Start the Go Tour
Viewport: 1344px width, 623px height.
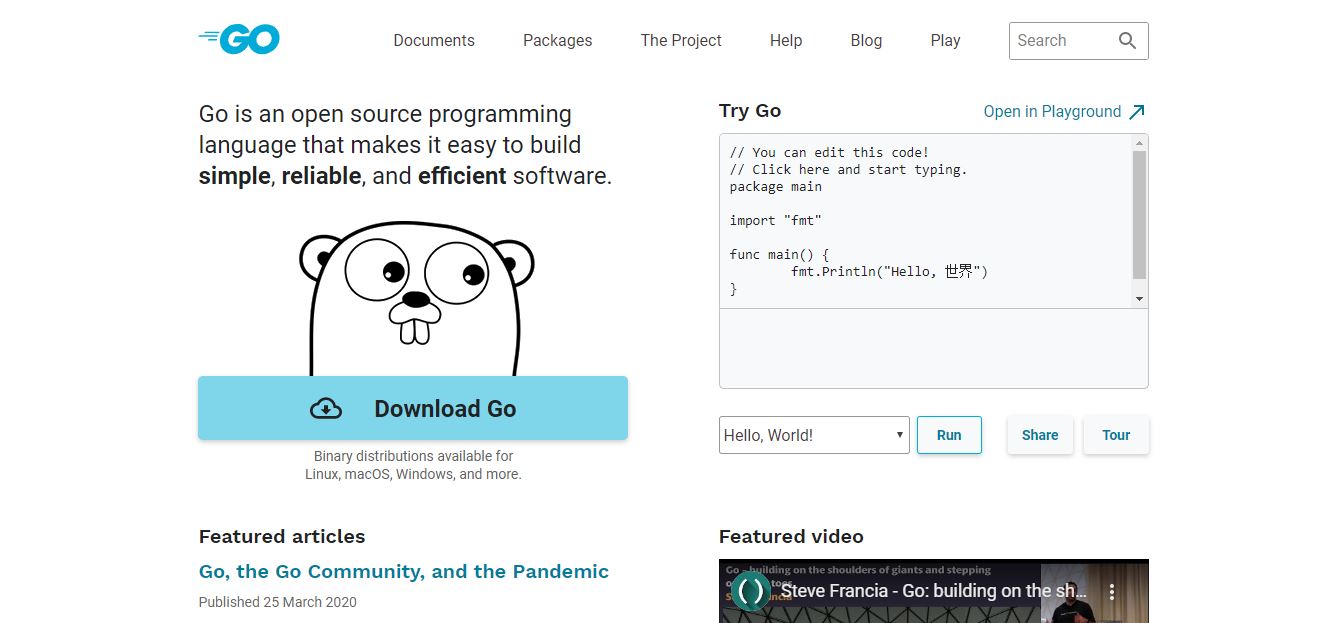pos(1116,435)
